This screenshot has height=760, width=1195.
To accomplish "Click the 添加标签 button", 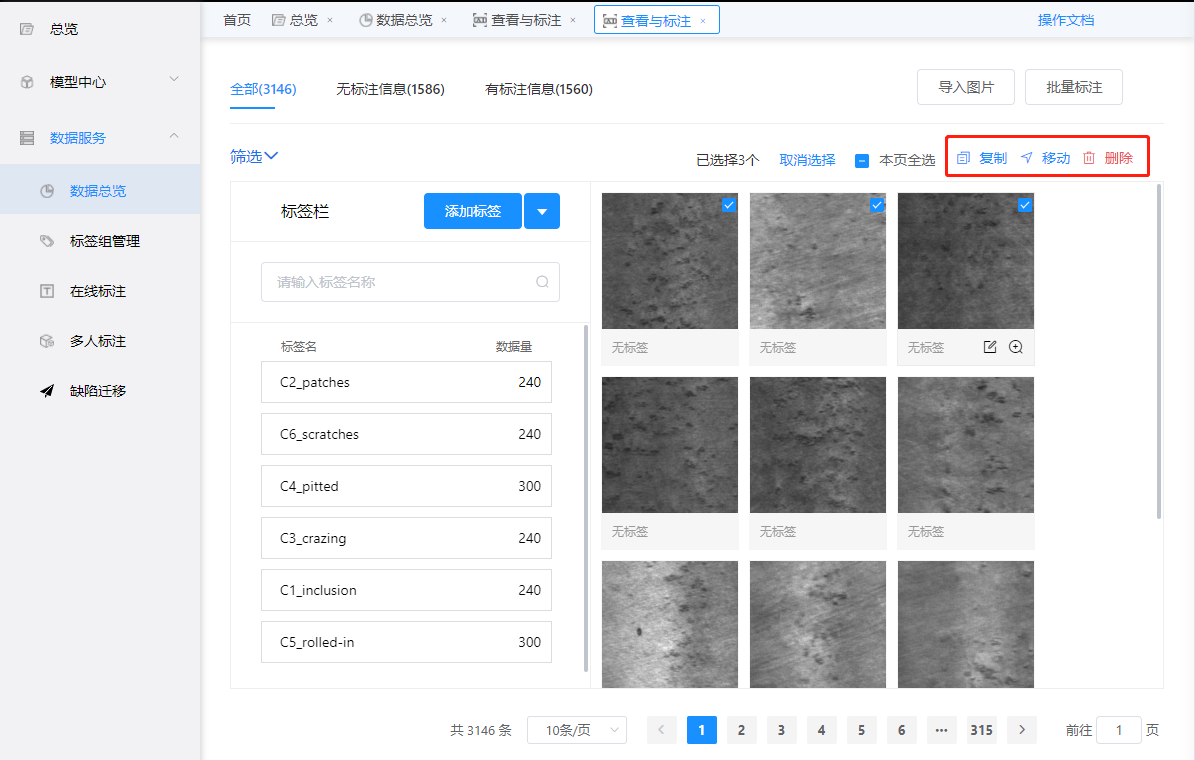I will coord(473,211).
